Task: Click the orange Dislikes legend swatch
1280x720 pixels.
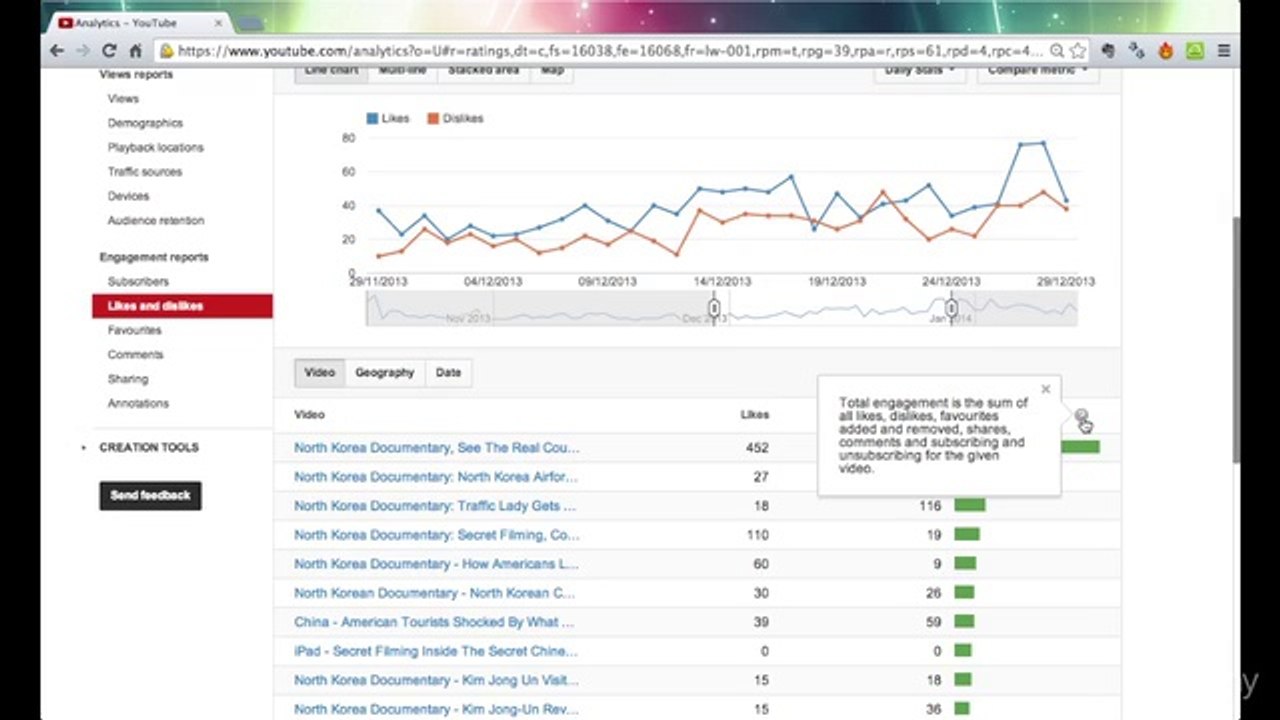Action: (433, 118)
